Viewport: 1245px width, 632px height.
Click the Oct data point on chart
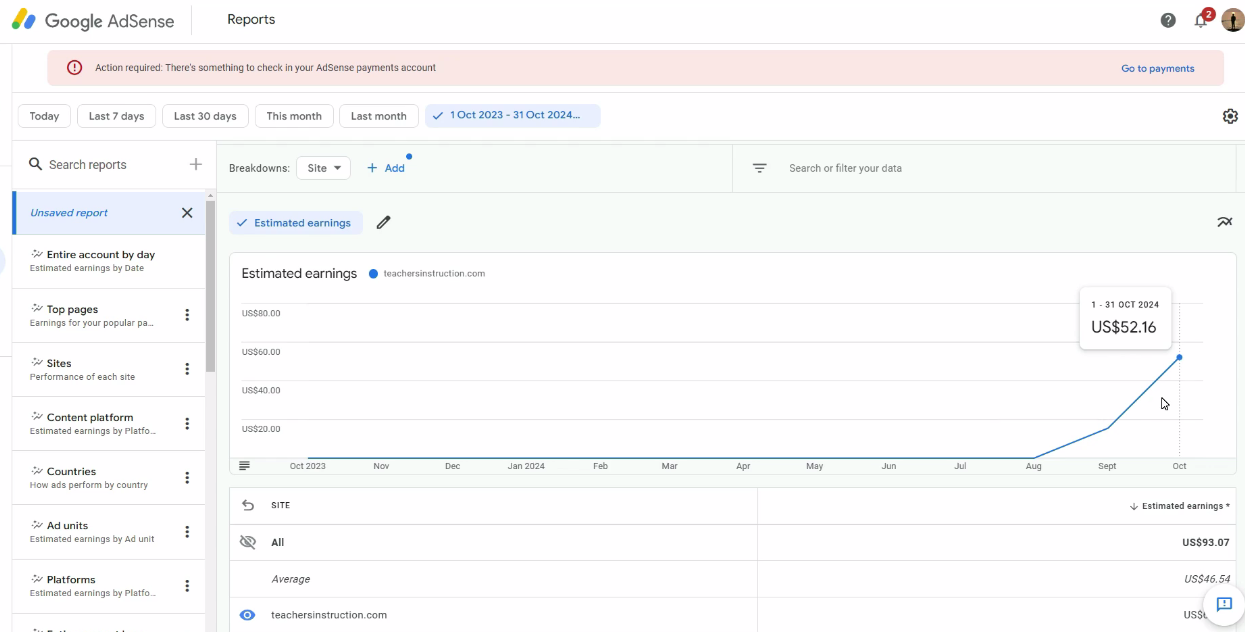coord(1180,357)
